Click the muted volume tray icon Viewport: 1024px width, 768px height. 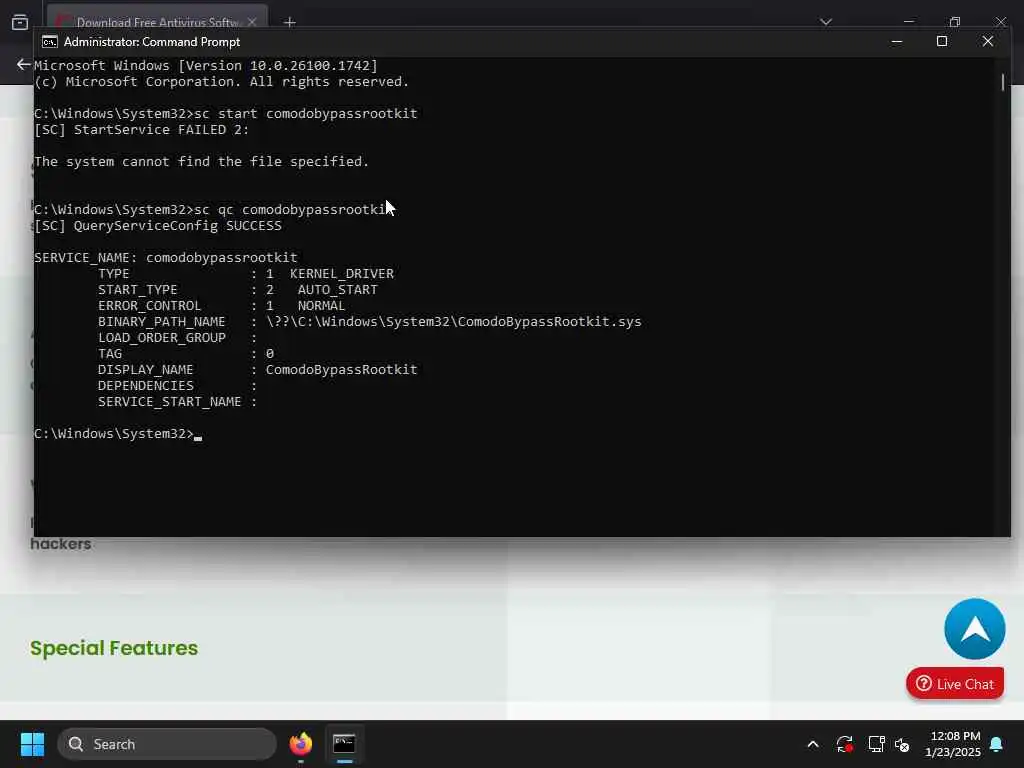903,744
